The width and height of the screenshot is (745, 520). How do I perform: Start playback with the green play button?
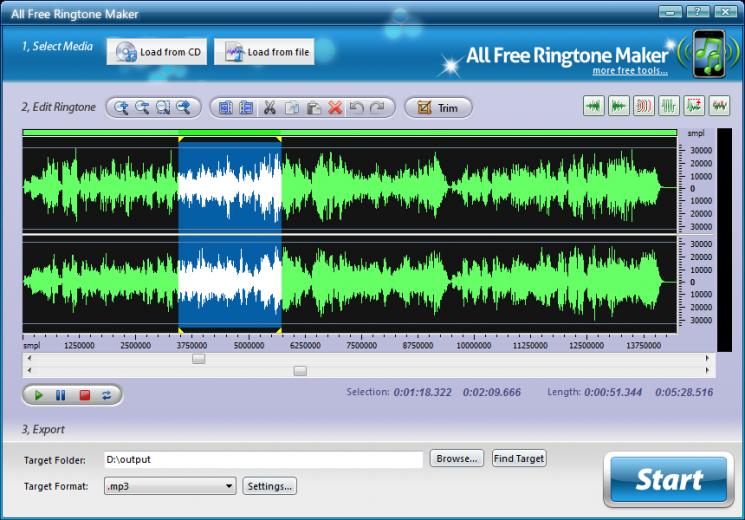tap(38, 395)
